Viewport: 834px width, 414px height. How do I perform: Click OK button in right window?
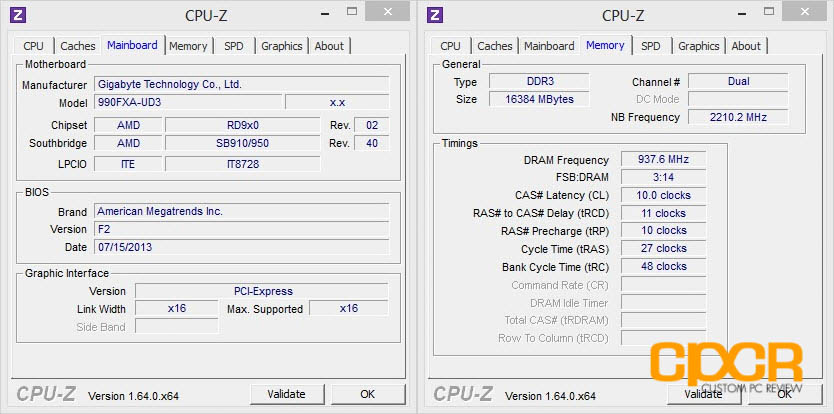pos(785,394)
